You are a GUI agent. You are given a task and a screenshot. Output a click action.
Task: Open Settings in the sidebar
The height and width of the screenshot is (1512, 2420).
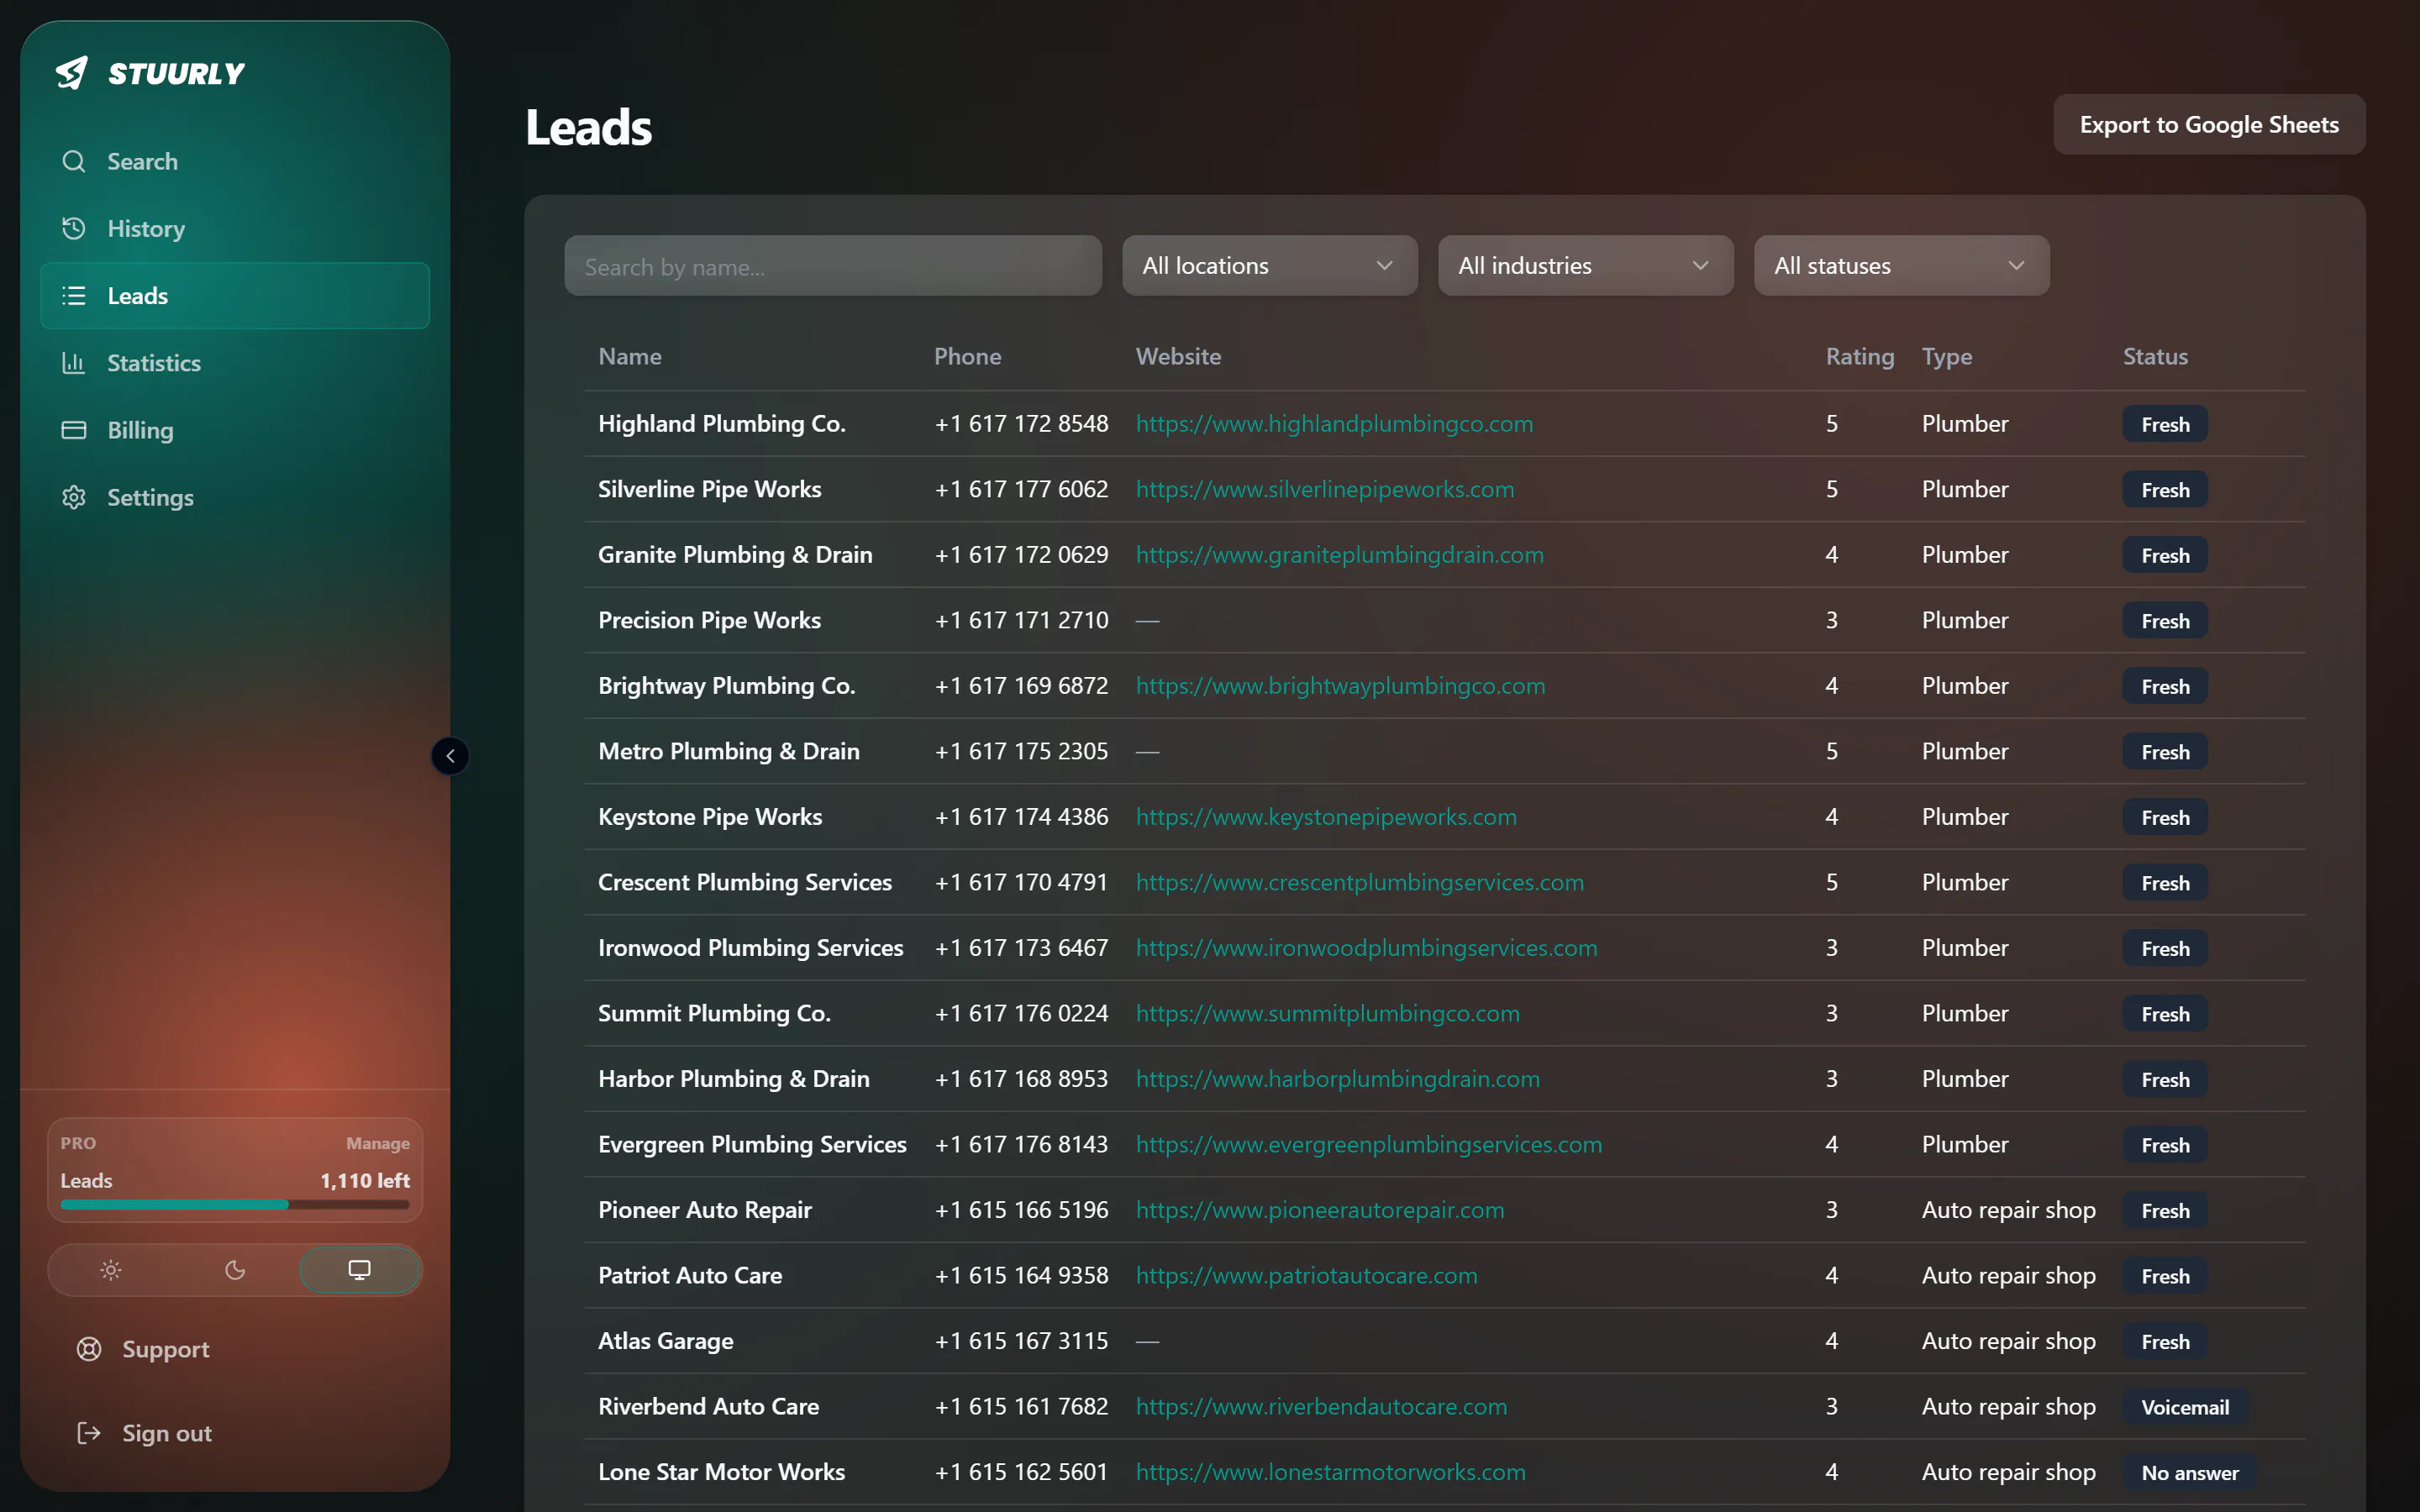click(x=235, y=497)
